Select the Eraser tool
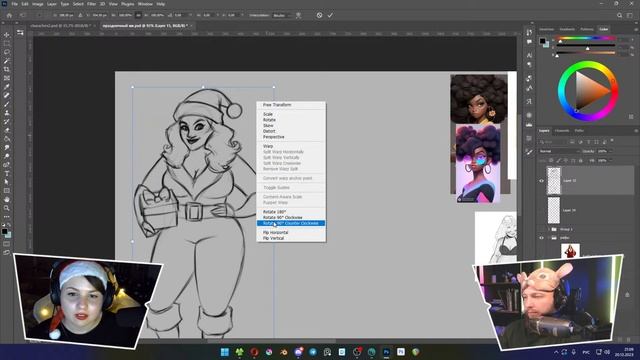640x360 pixels. [7, 130]
